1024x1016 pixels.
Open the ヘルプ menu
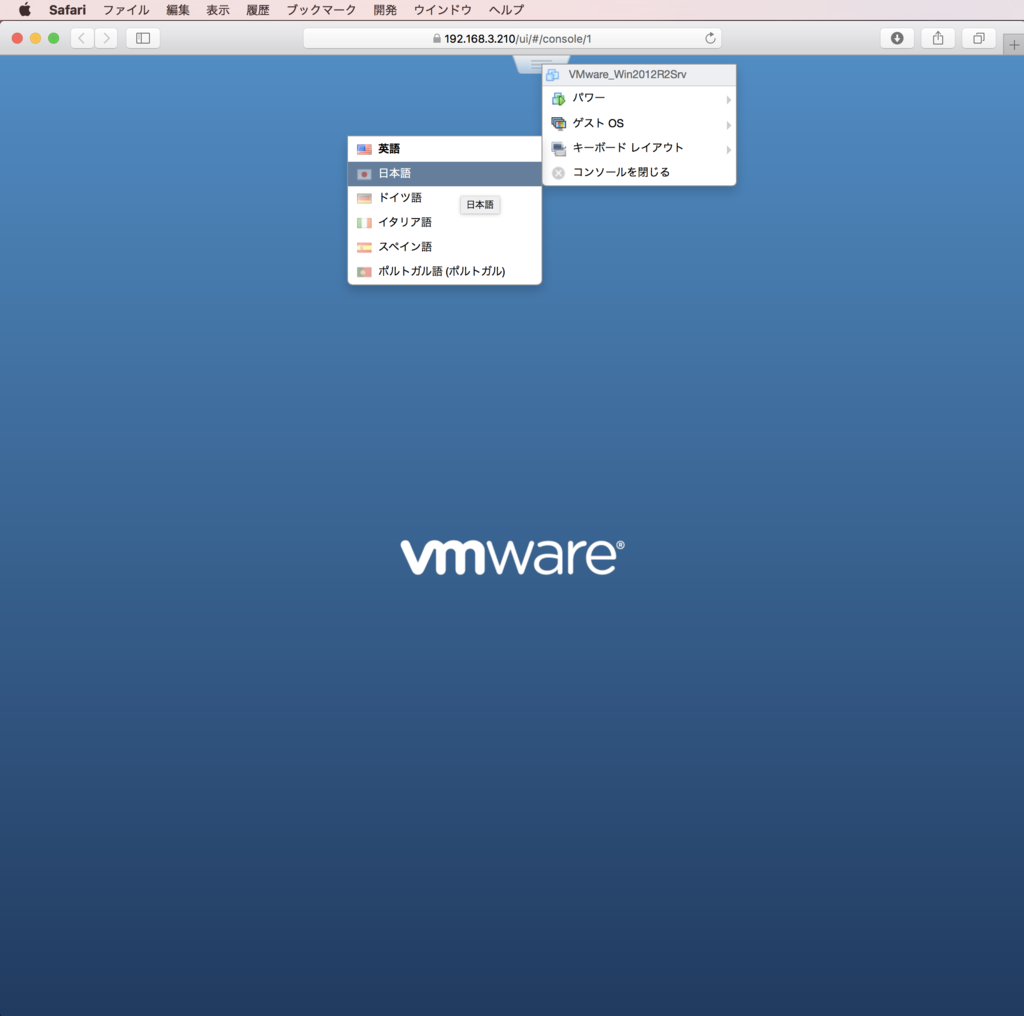pos(506,10)
